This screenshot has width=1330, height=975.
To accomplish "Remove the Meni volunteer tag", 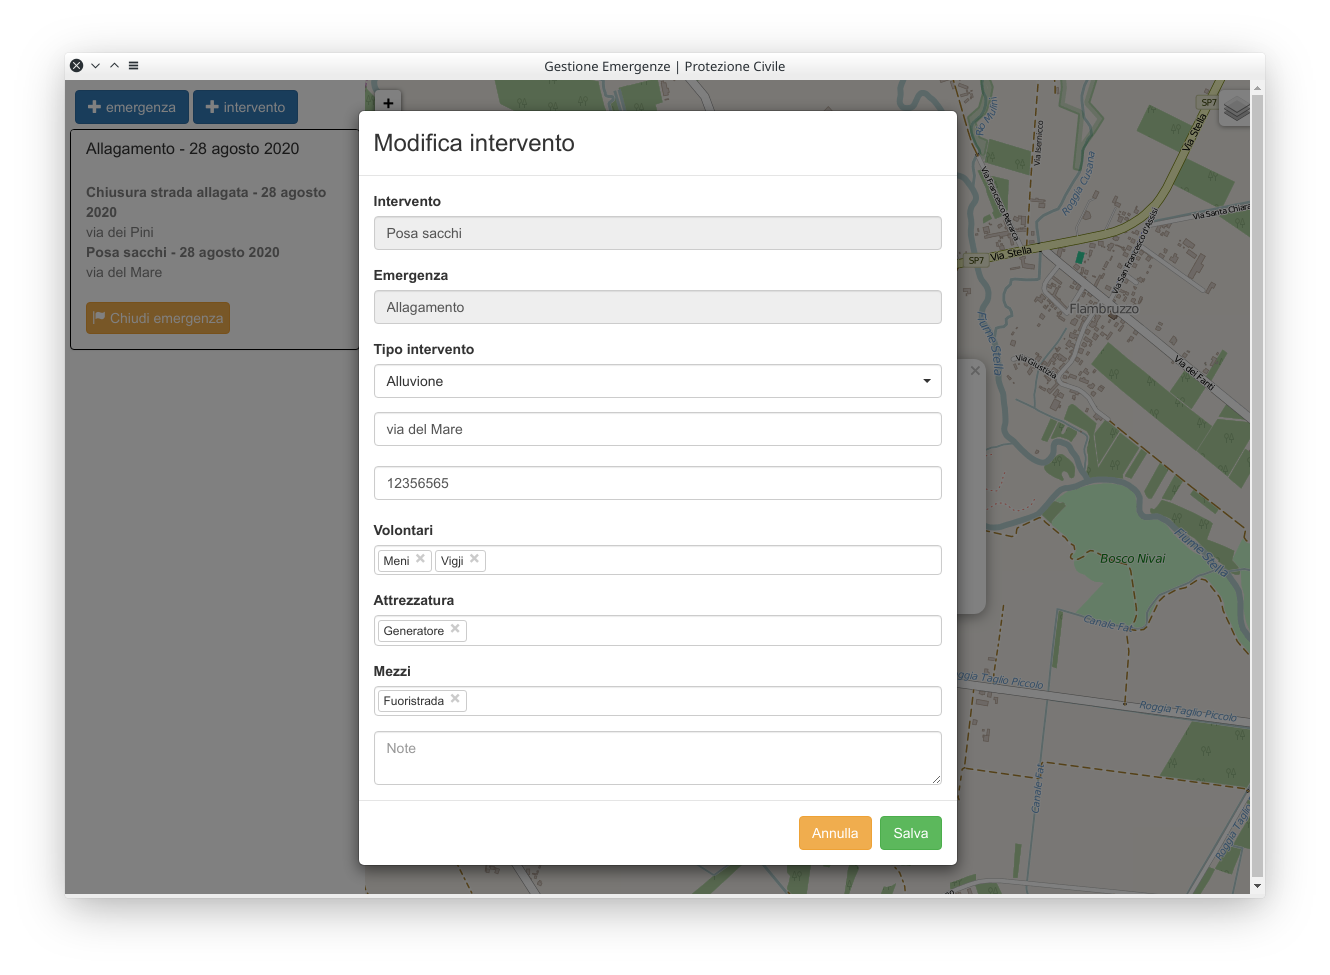I will coord(420,559).
